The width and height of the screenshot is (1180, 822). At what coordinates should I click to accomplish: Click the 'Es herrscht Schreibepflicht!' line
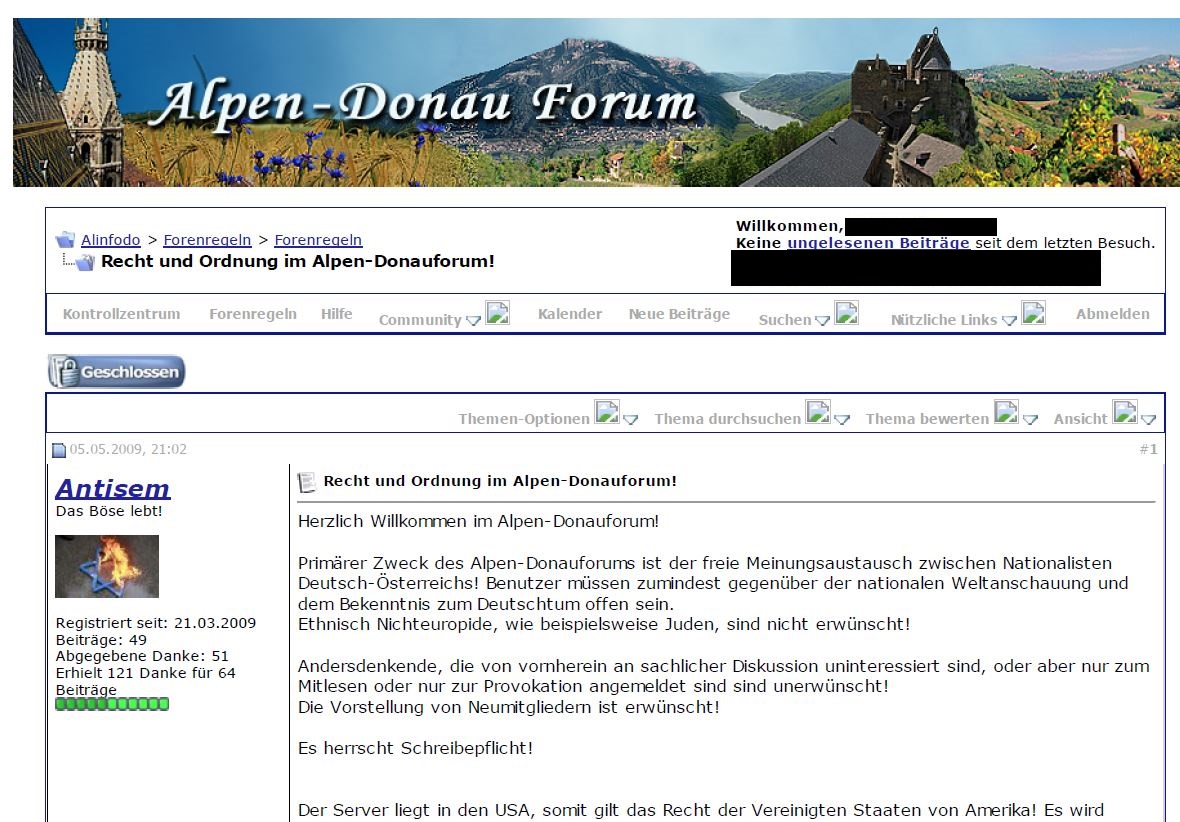pyautogui.click(x=415, y=748)
